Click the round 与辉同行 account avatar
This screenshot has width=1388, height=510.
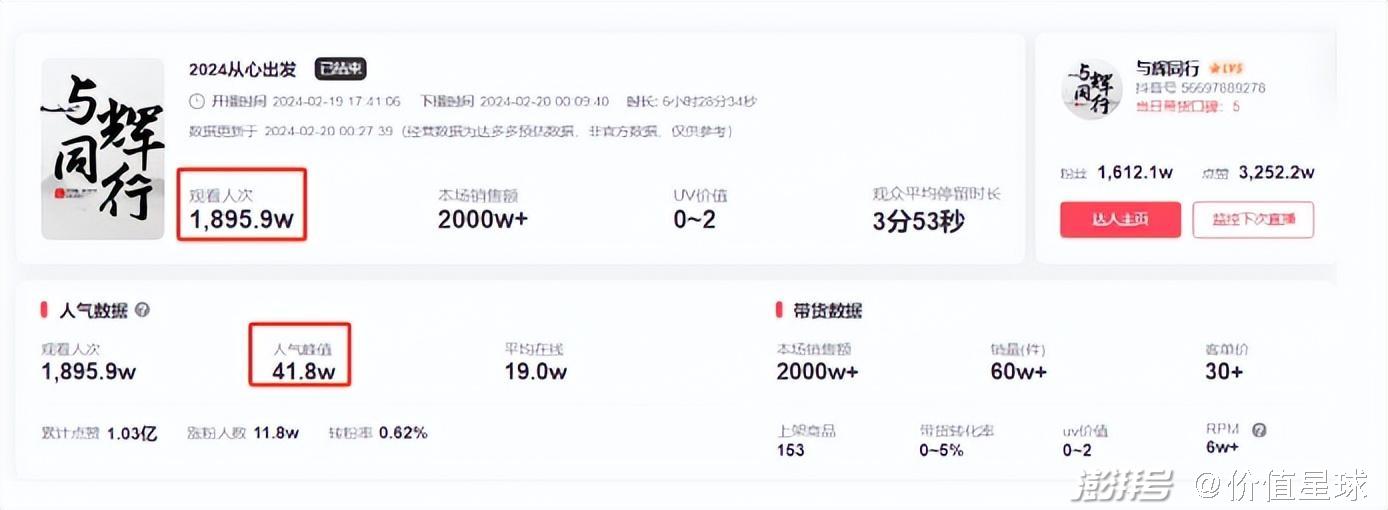(1092, 89)
